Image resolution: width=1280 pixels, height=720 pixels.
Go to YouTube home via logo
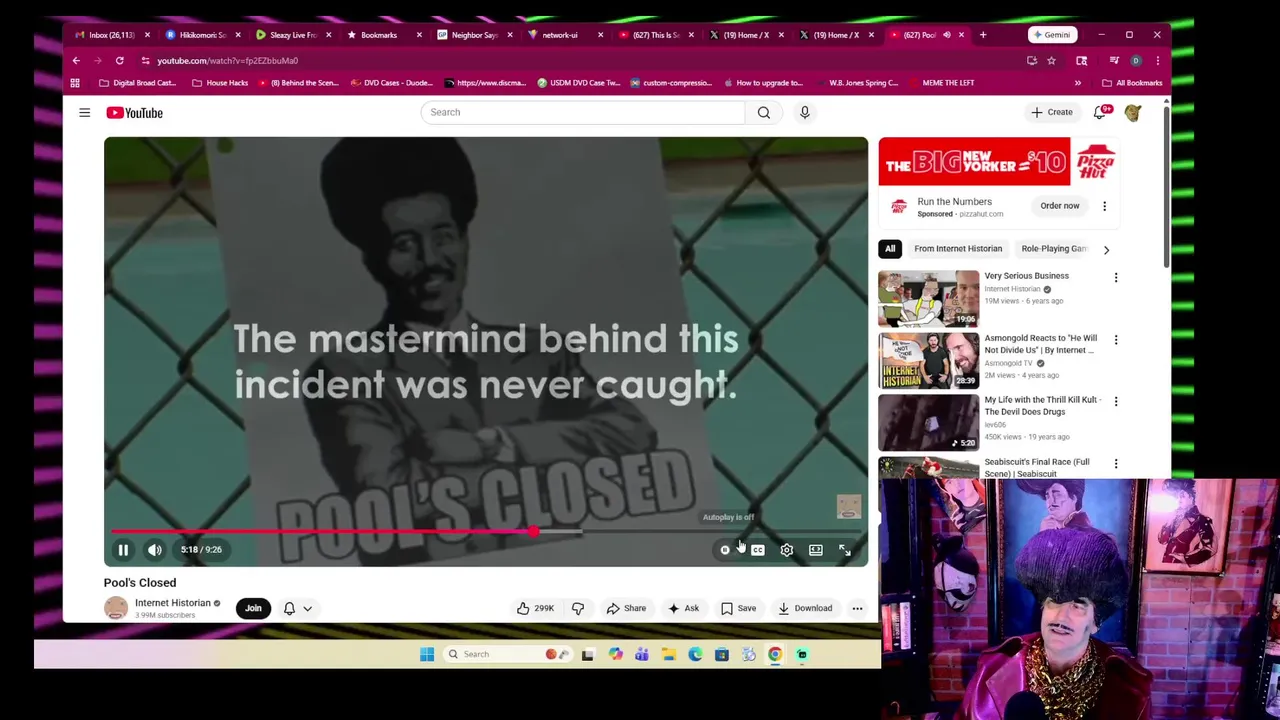coord(135,113)
